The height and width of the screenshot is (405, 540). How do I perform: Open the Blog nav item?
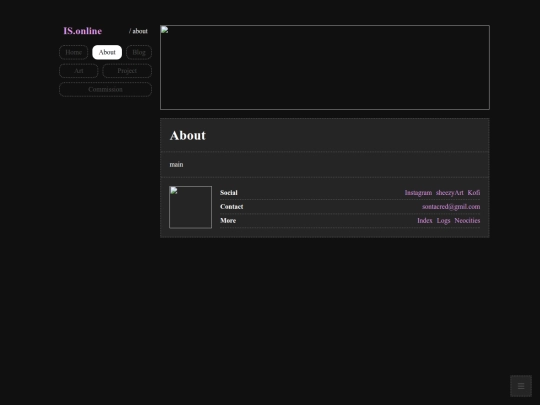(139, 52)
